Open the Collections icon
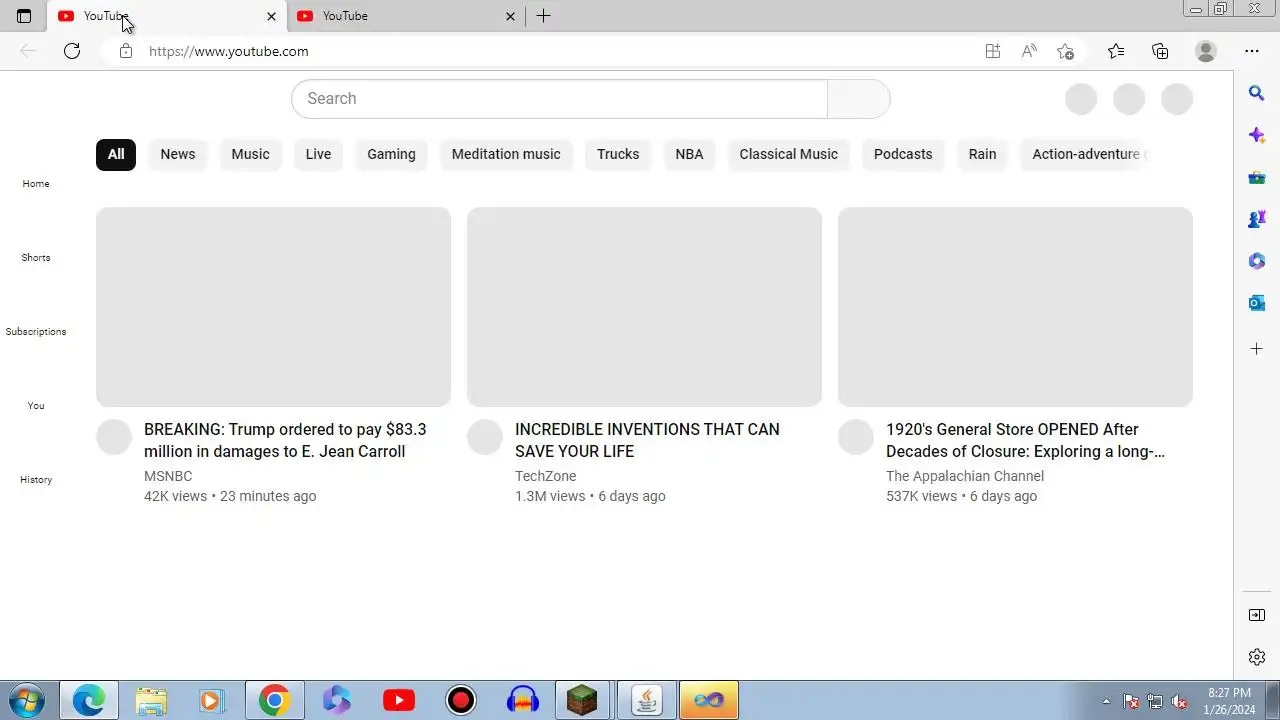1280x720 pixels. coord(1160,51)
